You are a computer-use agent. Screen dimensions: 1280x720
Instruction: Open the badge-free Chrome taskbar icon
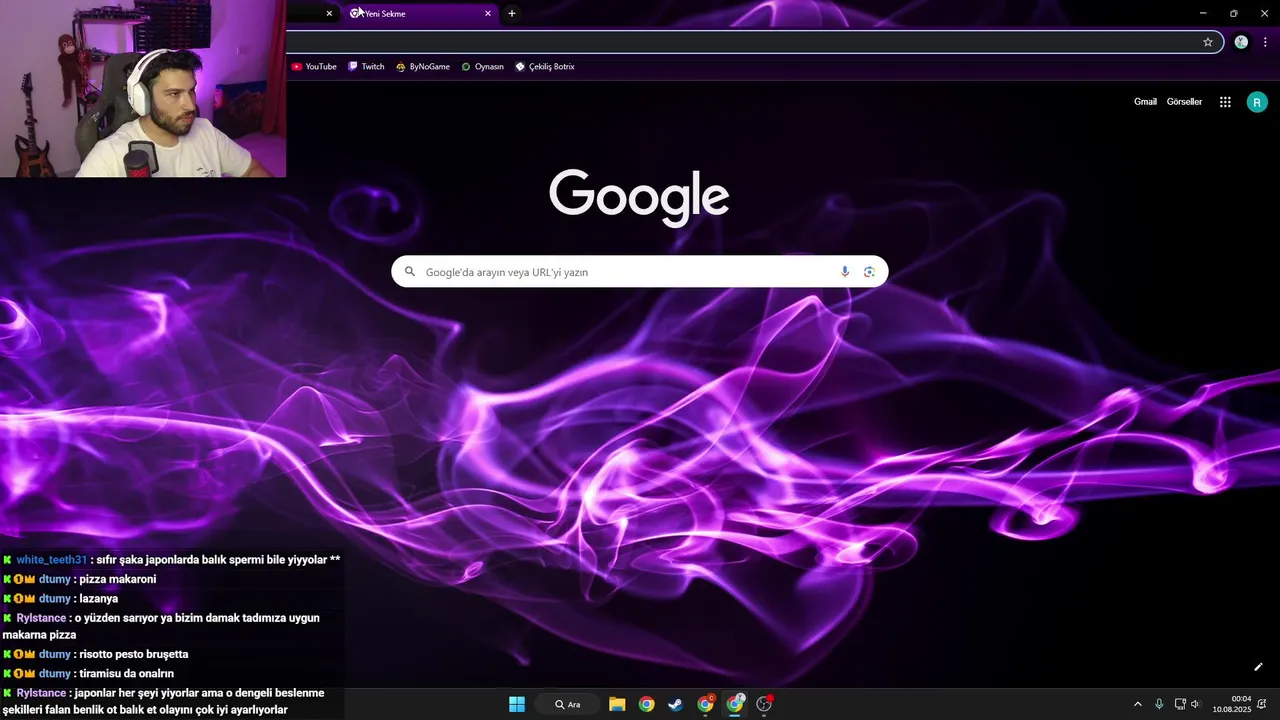647,704
